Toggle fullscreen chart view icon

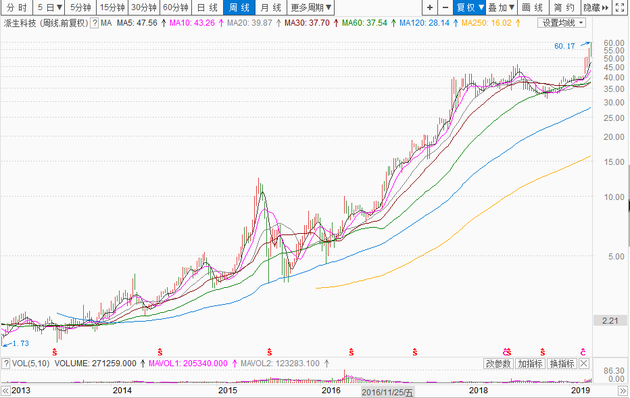click(620, 7)
